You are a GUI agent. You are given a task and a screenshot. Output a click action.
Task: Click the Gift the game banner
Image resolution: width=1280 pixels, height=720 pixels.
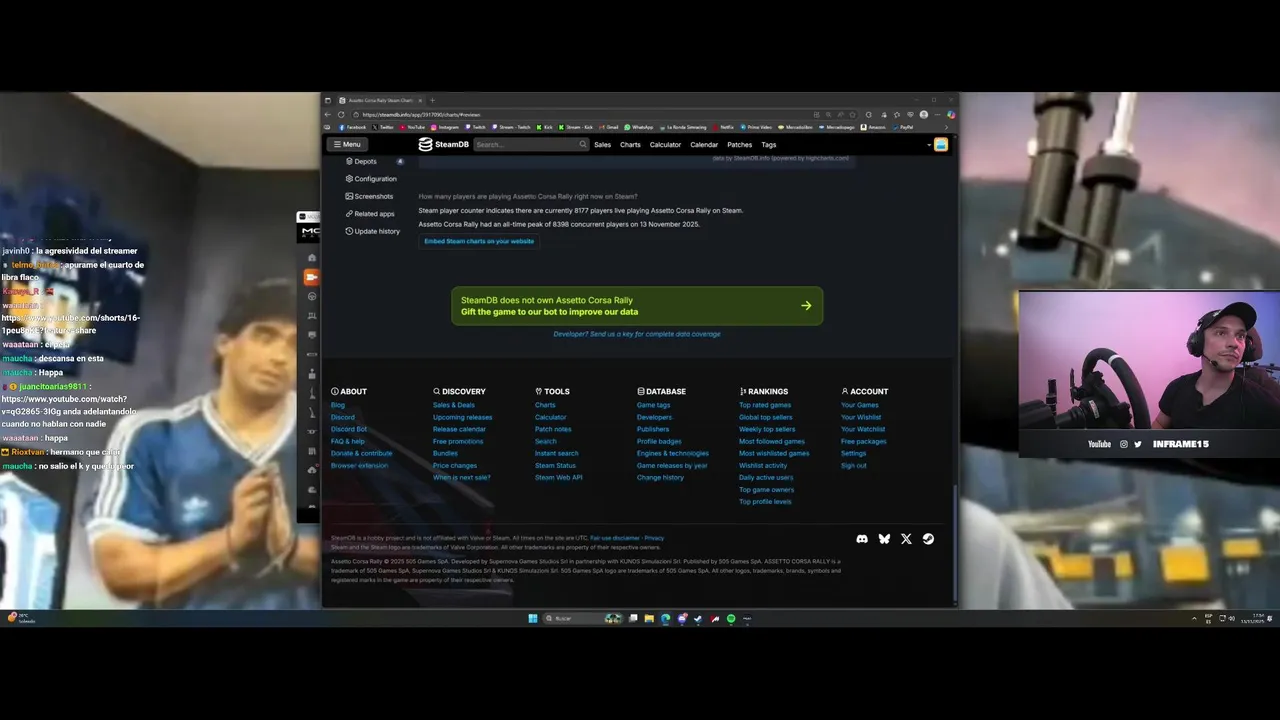click(637, 306)
